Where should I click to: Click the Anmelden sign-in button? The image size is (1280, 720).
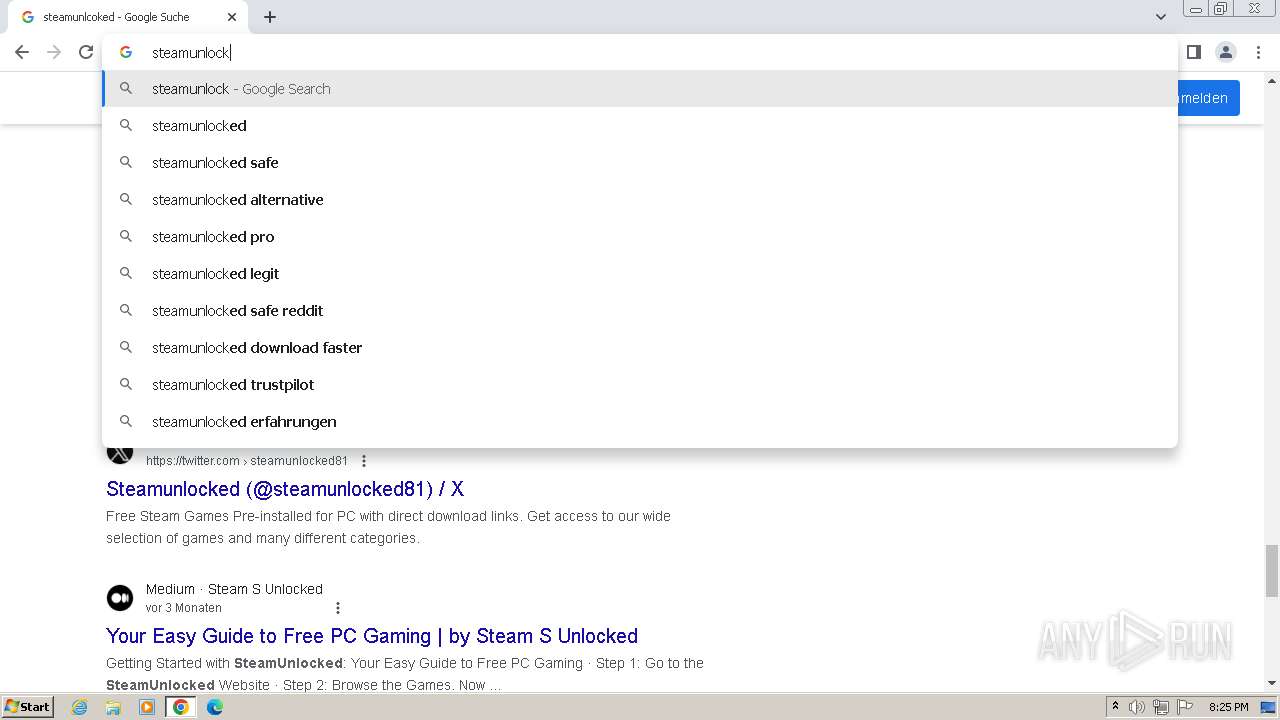[x=1208, y=98]
